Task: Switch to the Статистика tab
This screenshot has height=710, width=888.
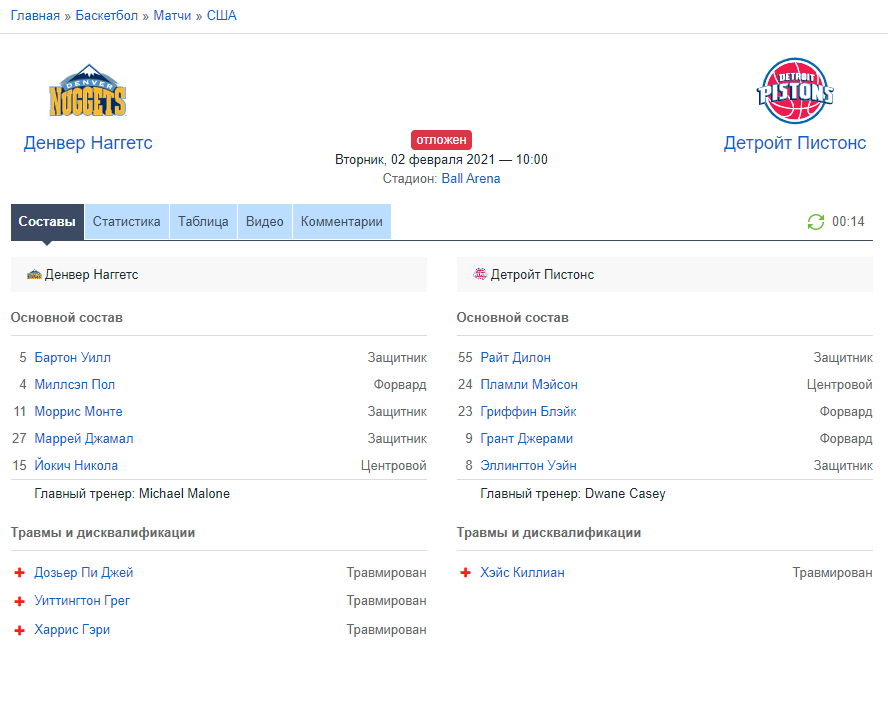Action: pos(127,222)
